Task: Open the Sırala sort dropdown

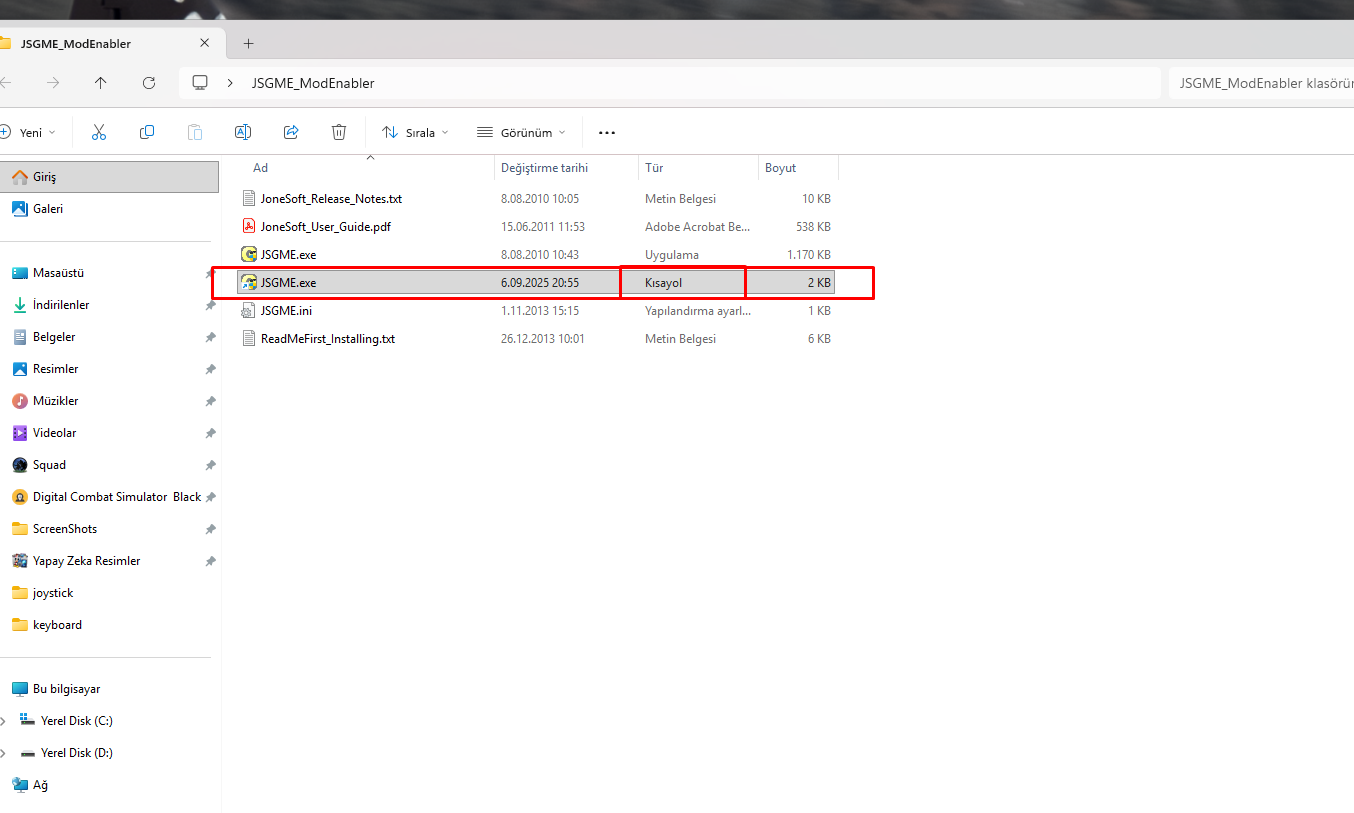Action: click(x=415, y=132)
